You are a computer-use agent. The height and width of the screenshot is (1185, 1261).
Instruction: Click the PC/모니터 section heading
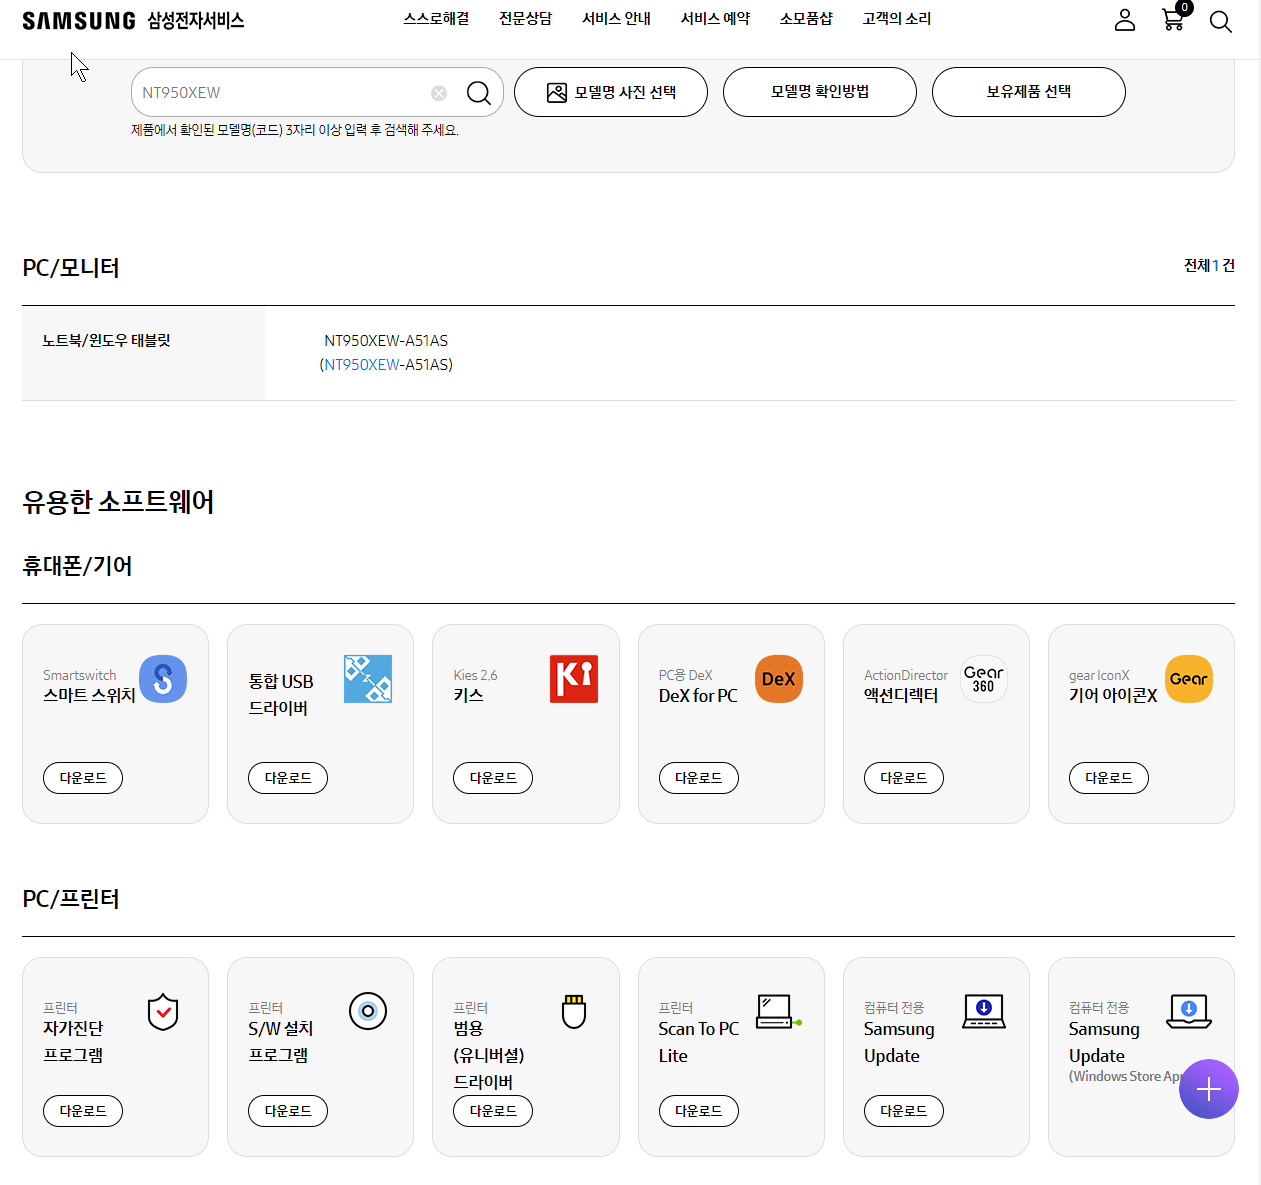(x=71, y=268)
